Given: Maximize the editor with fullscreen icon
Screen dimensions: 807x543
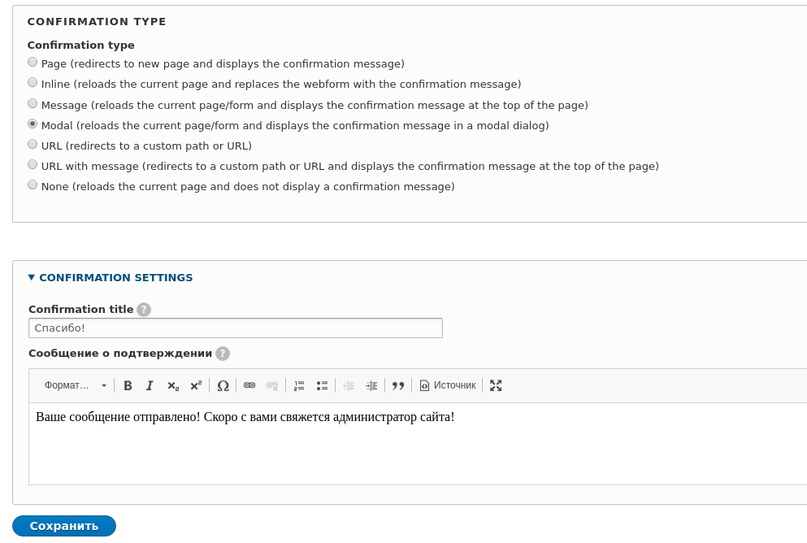Looking at the screenshot, I should (x=496, y=385).
